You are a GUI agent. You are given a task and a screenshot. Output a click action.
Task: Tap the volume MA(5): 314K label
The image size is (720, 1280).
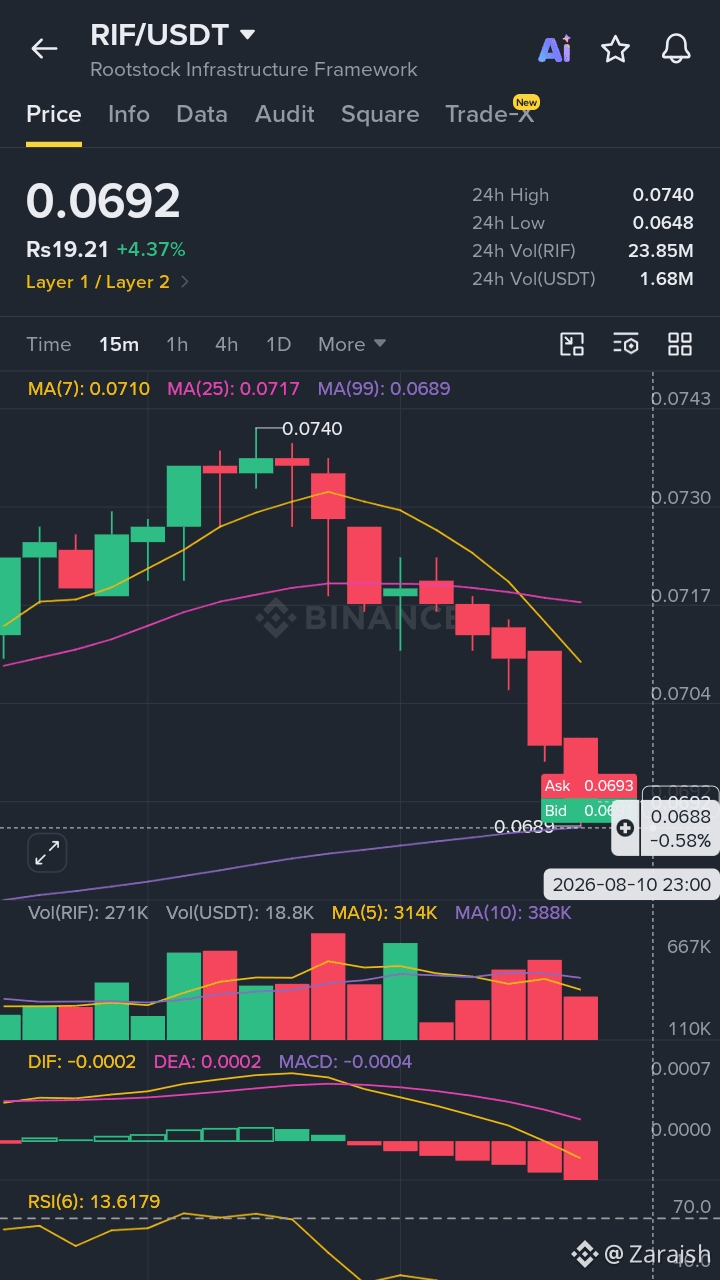[385, 913]
